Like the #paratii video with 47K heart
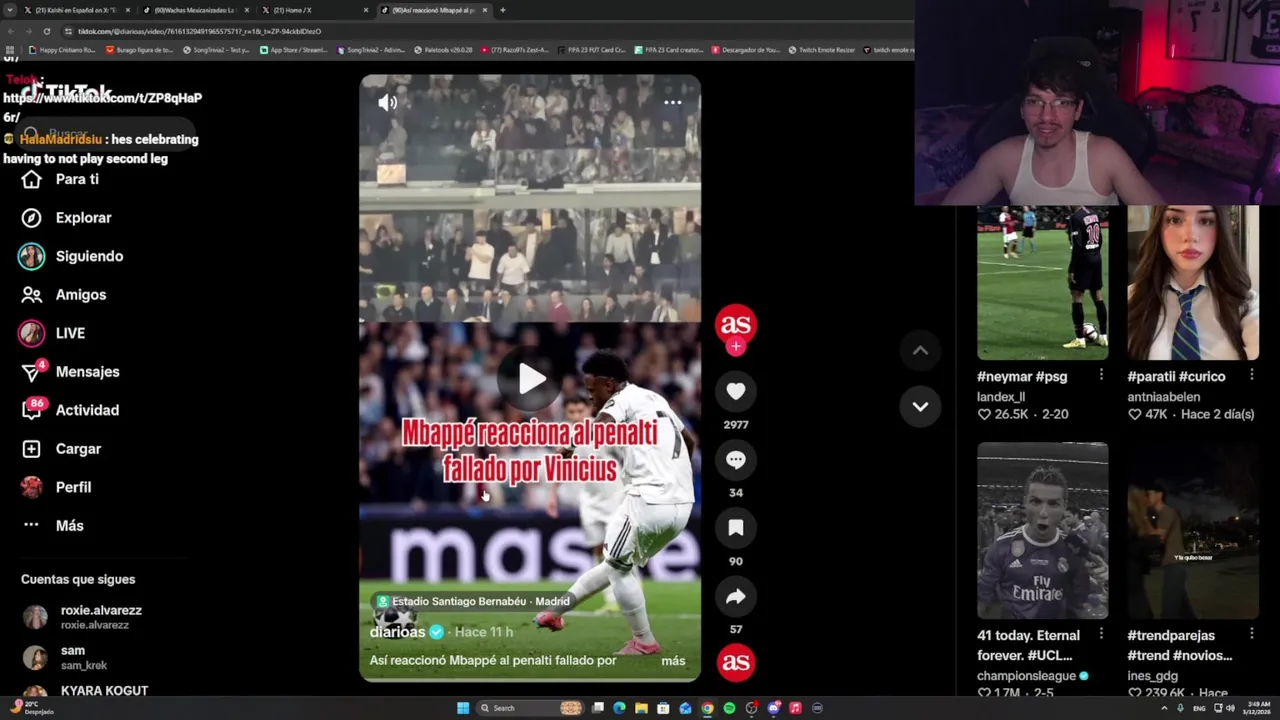The height and width of the screenshot is (720, 1280). [x=1134, y=414]
